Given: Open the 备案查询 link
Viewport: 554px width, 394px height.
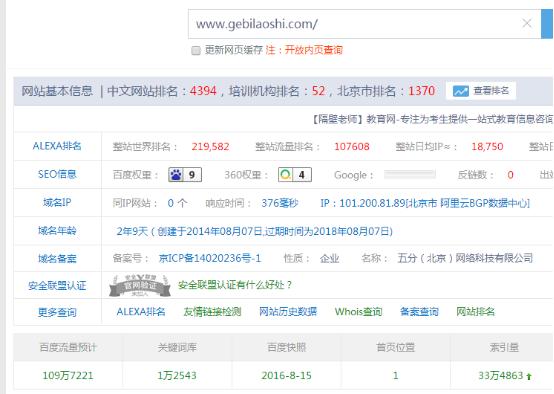Looking at the screenshot, I should [419, 312].
